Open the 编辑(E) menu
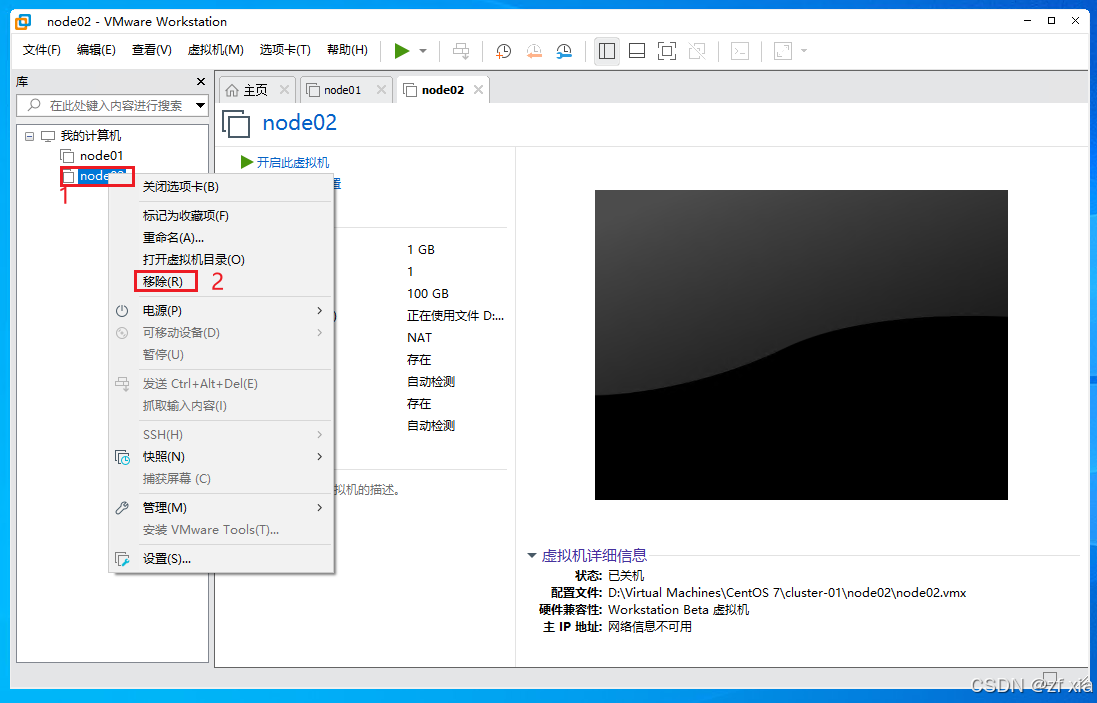This screenshot has width=1097, height=703. [97, 50]
